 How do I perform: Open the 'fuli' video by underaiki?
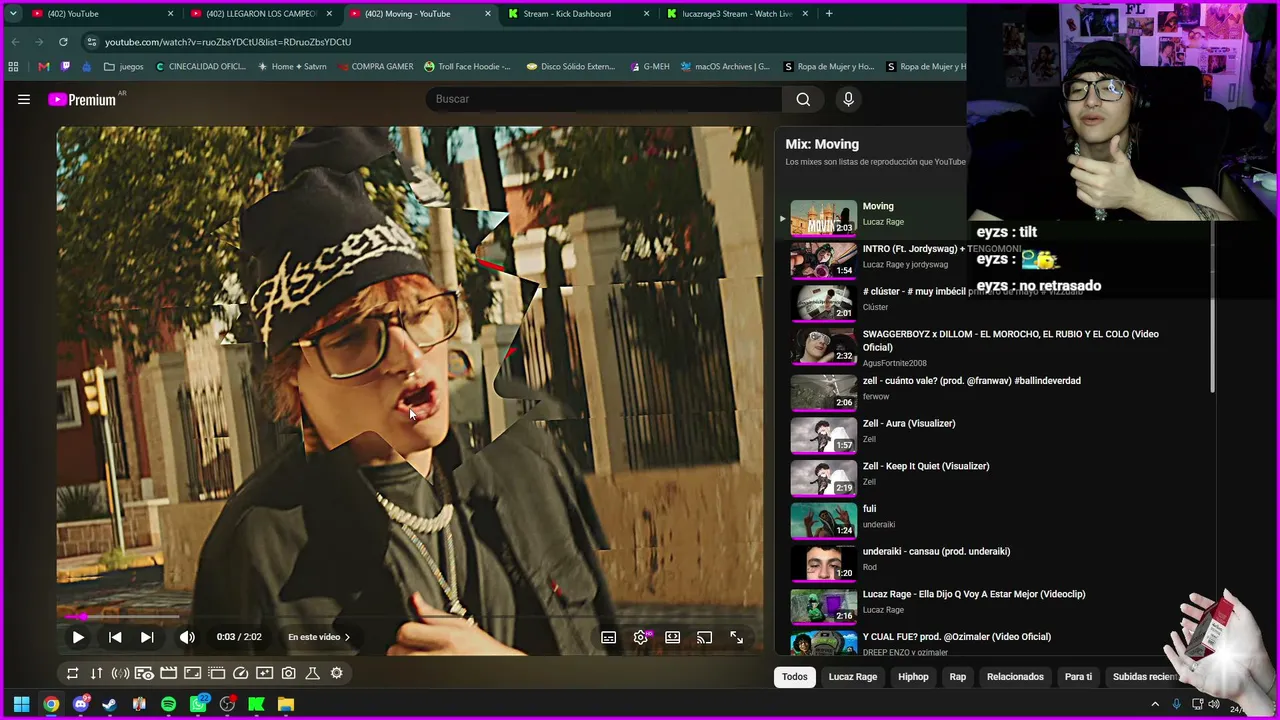click(869, 509)
